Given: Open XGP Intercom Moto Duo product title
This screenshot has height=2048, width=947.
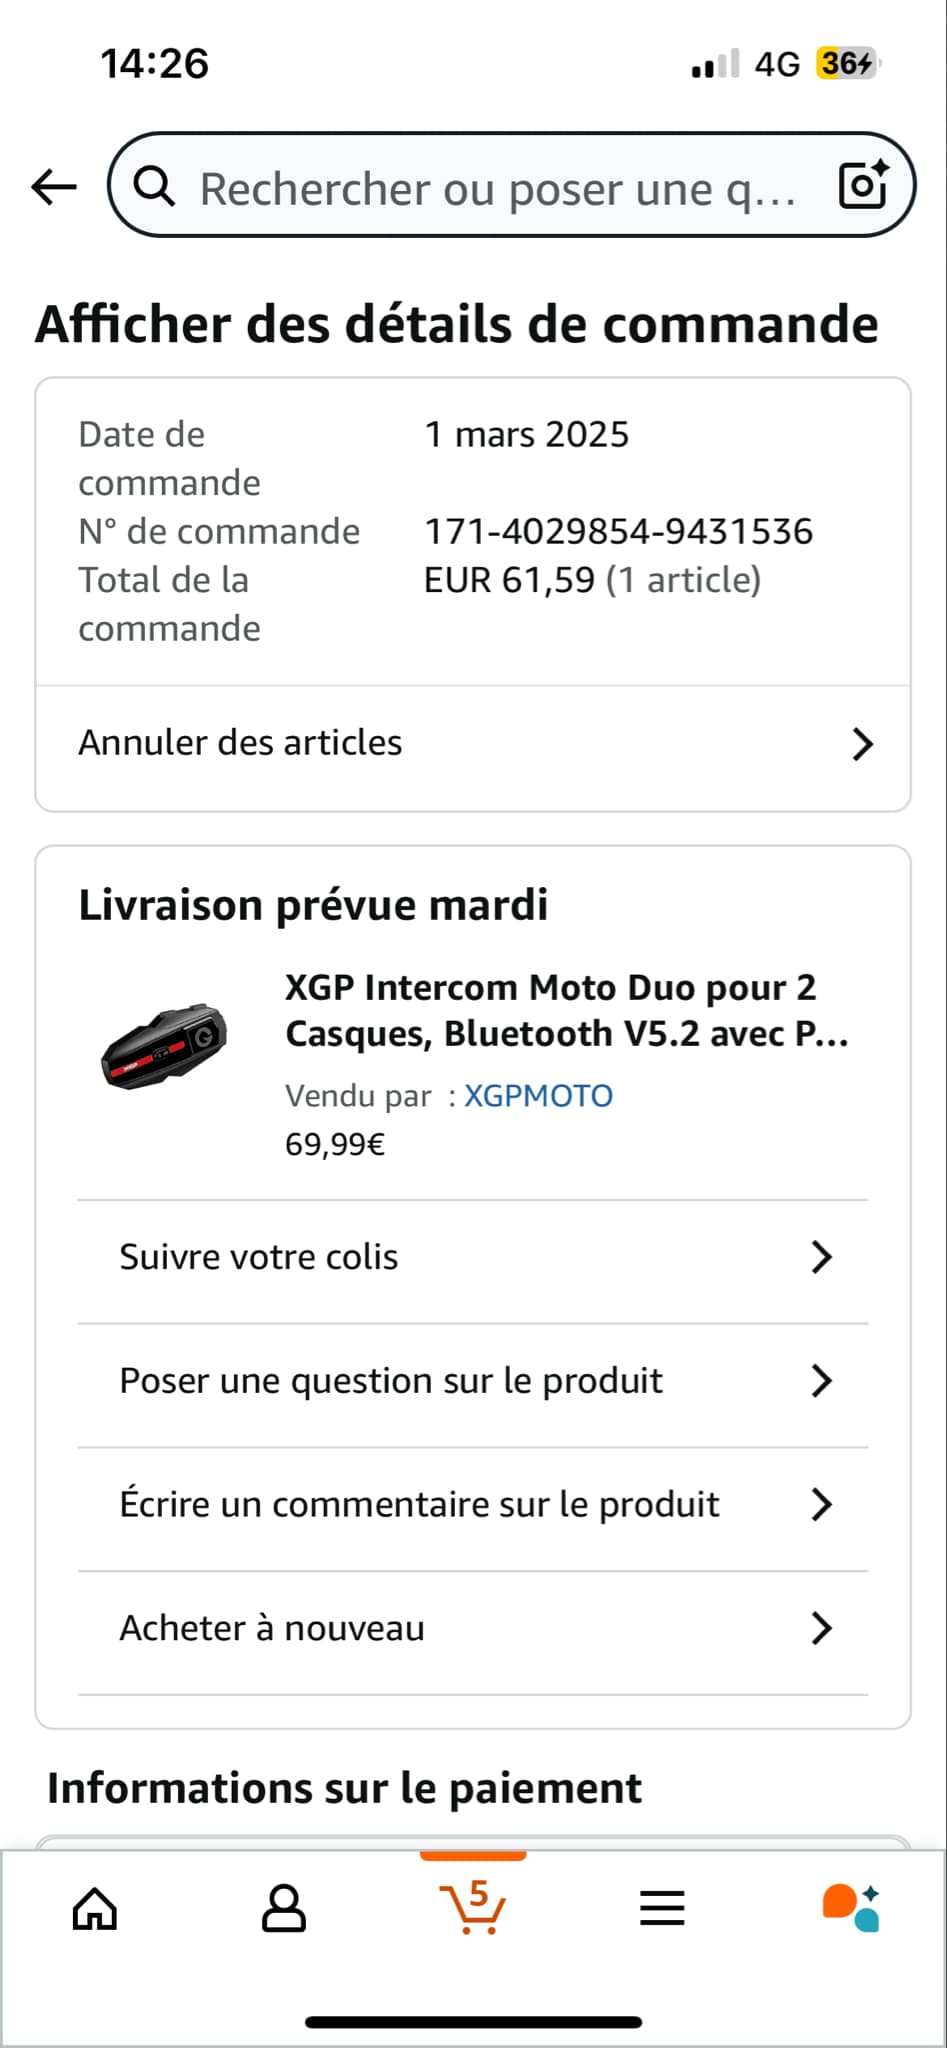Looking at the screenshot, I should point(566,1010).
